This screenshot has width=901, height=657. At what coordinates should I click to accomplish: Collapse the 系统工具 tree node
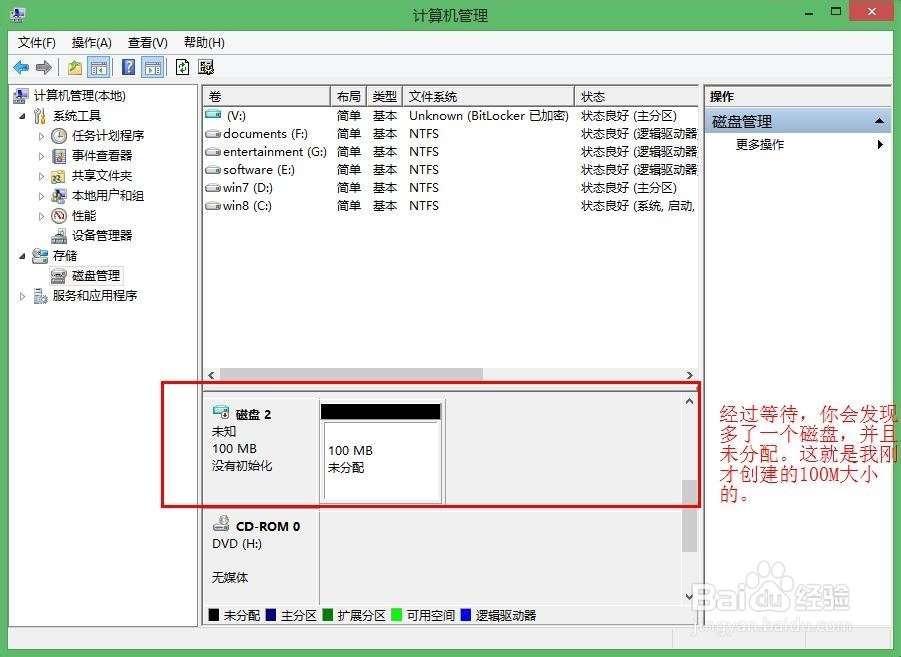pos(24,115)
